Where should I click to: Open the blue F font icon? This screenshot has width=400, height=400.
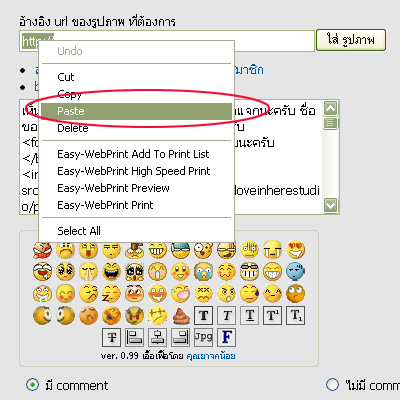pos(227,338)
